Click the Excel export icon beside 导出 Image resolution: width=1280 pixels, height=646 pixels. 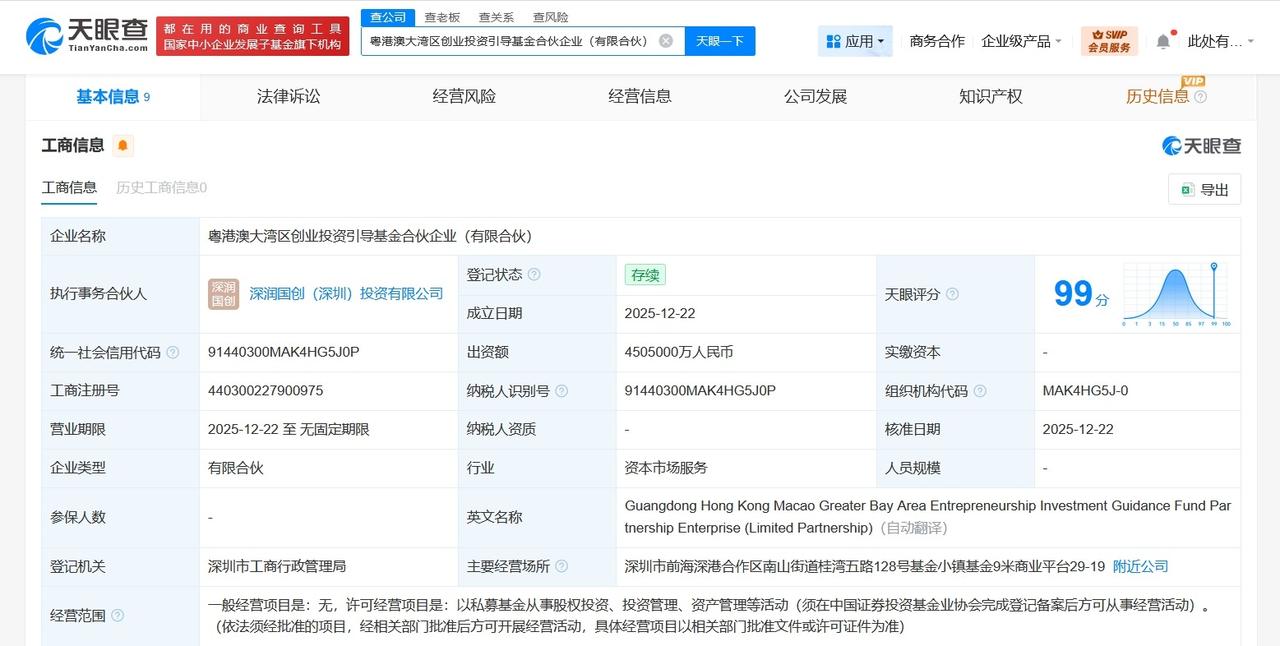[1186, 189]
